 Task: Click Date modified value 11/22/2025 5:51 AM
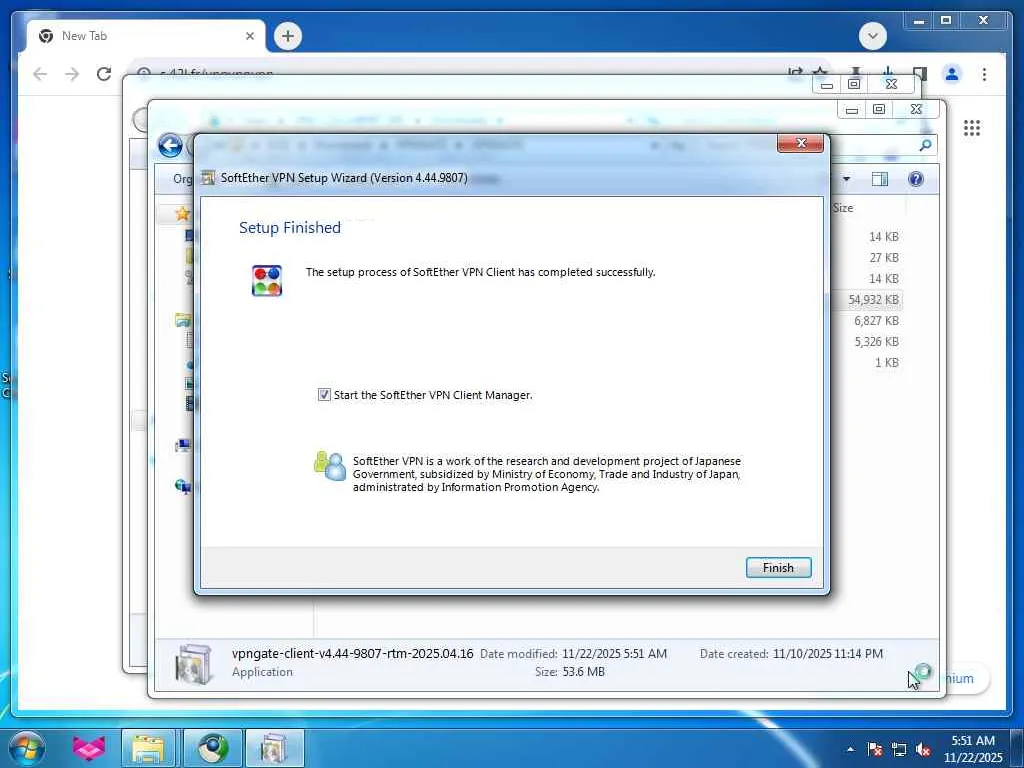(615, 654)
